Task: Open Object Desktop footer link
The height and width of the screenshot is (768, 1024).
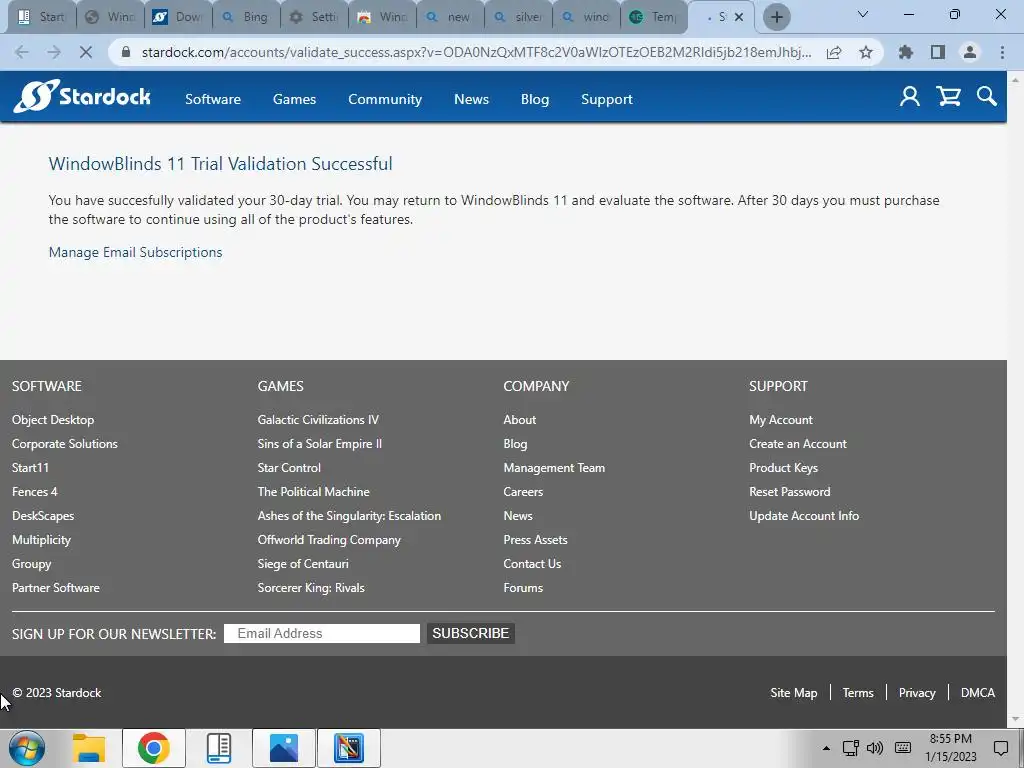Action: coord(53,420)
